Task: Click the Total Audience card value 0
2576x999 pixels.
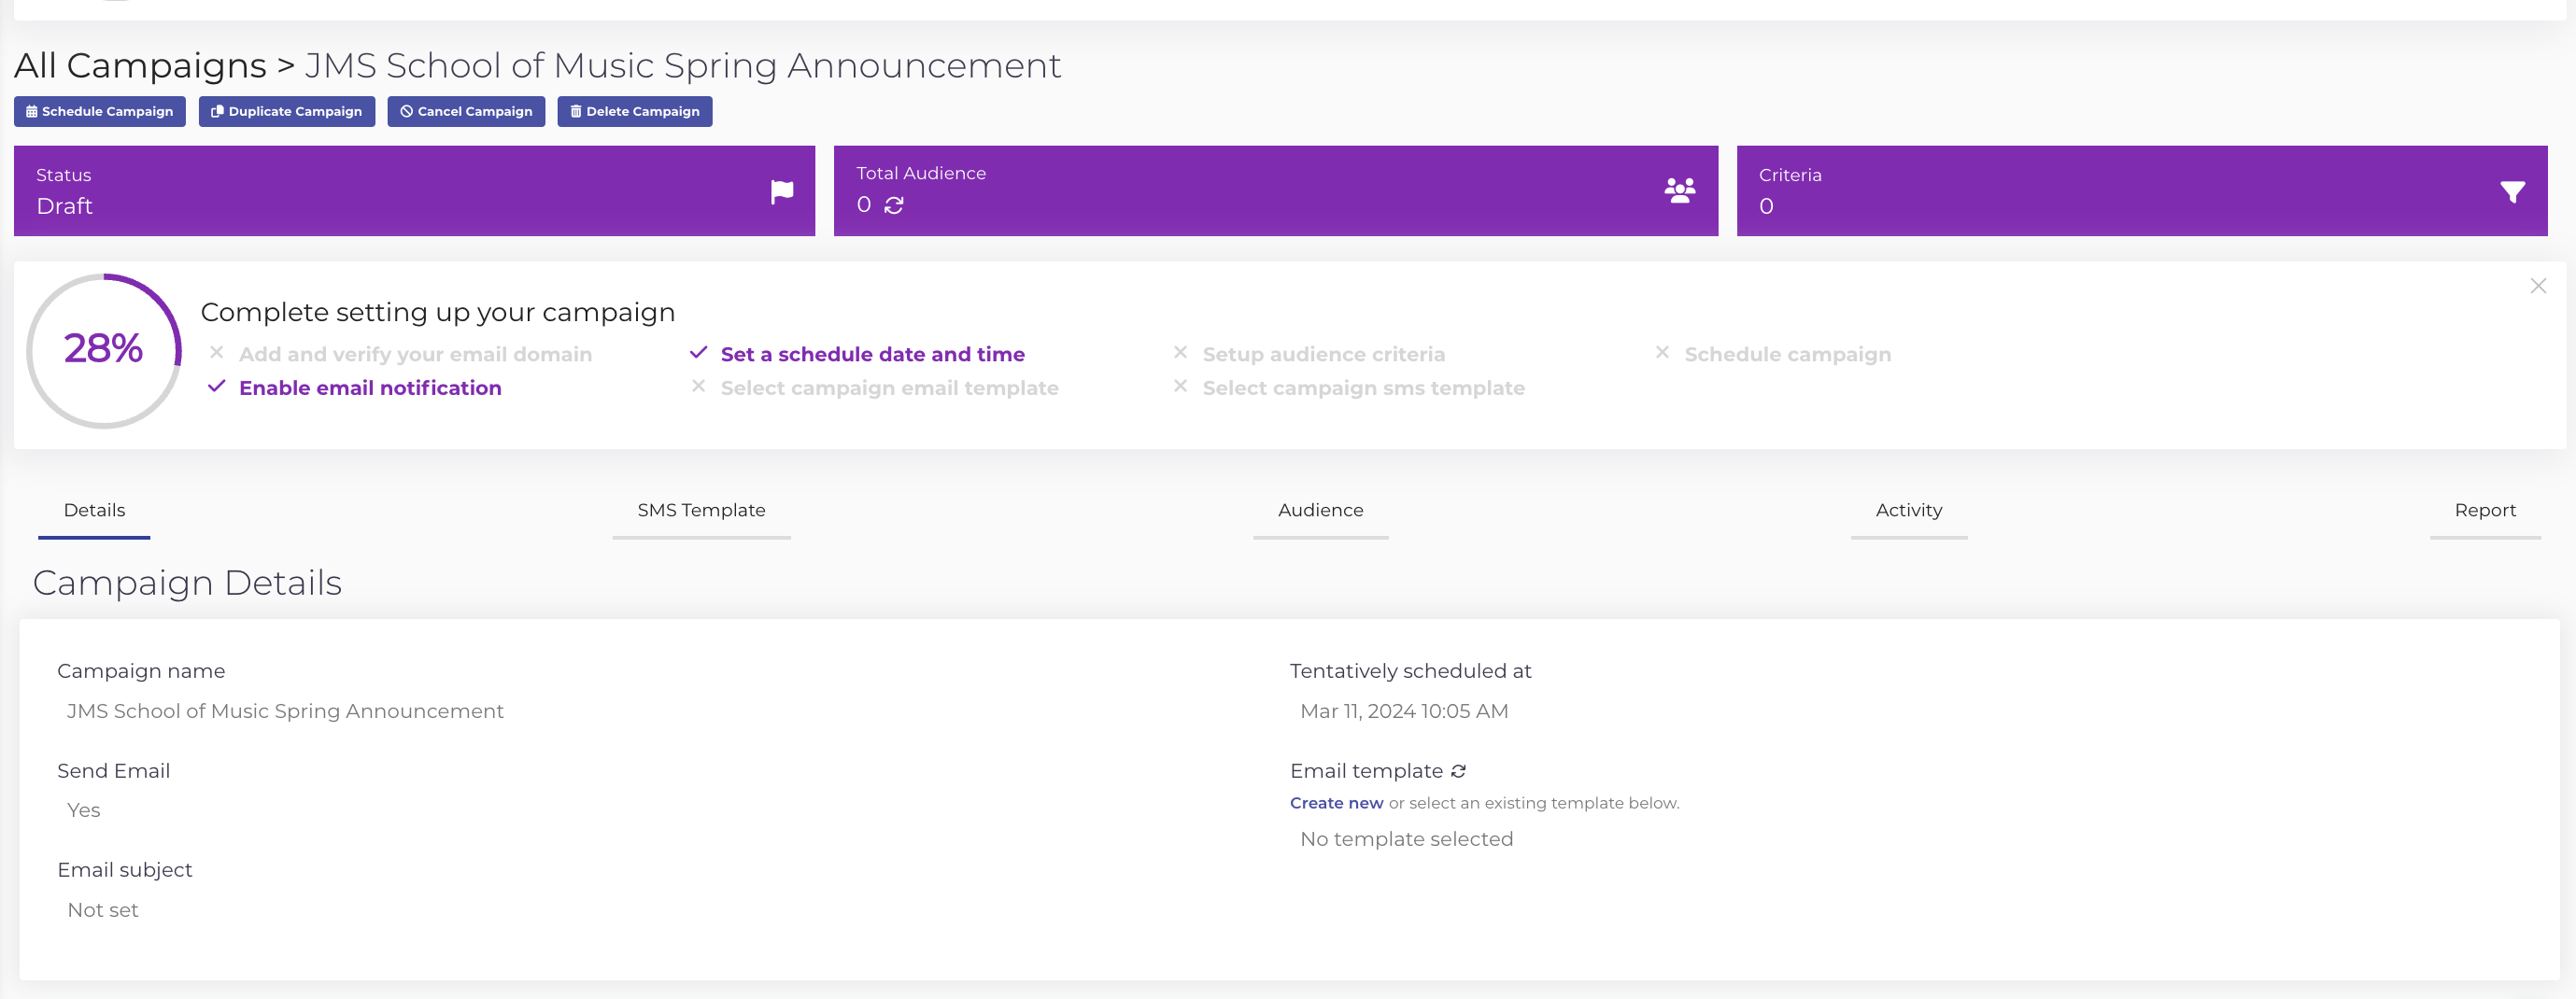Action: (864, 205)
